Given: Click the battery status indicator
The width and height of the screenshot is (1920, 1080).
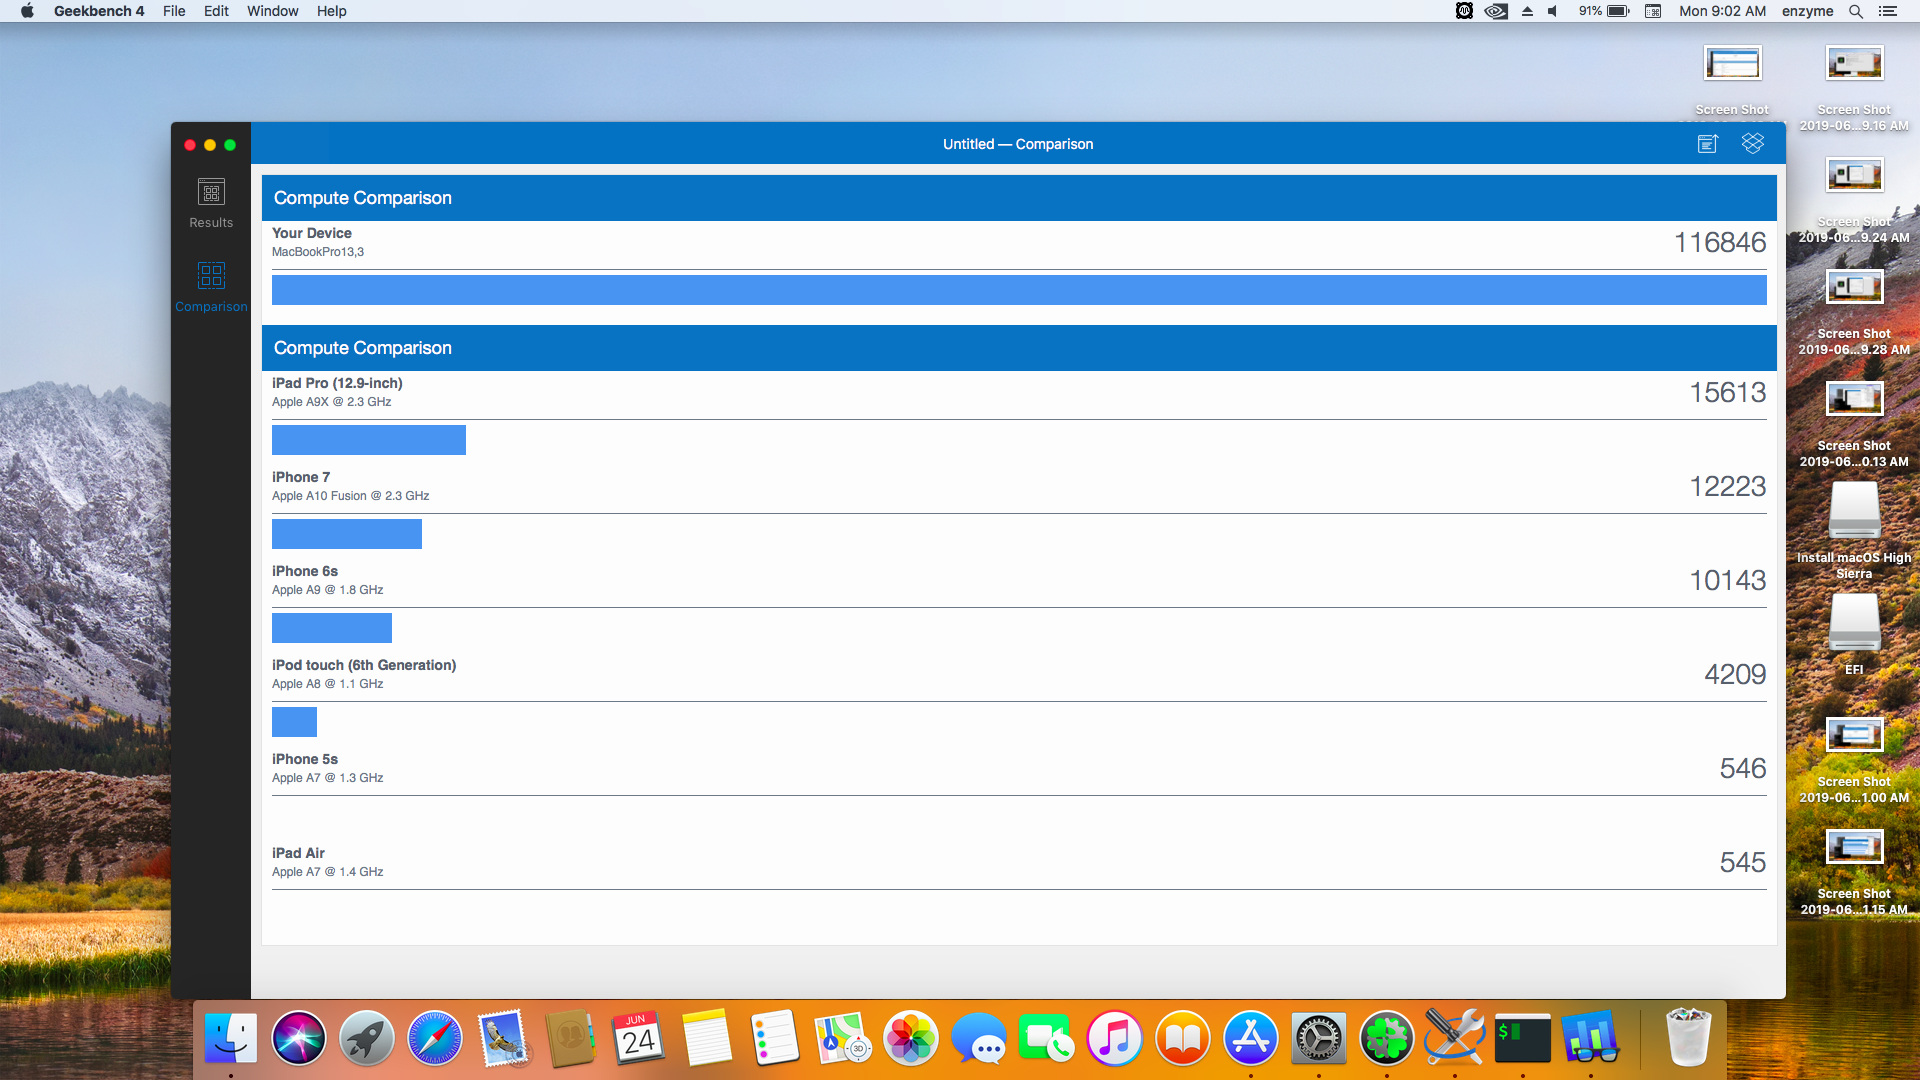Looking at the screenshot, I should pos(1605,11).
